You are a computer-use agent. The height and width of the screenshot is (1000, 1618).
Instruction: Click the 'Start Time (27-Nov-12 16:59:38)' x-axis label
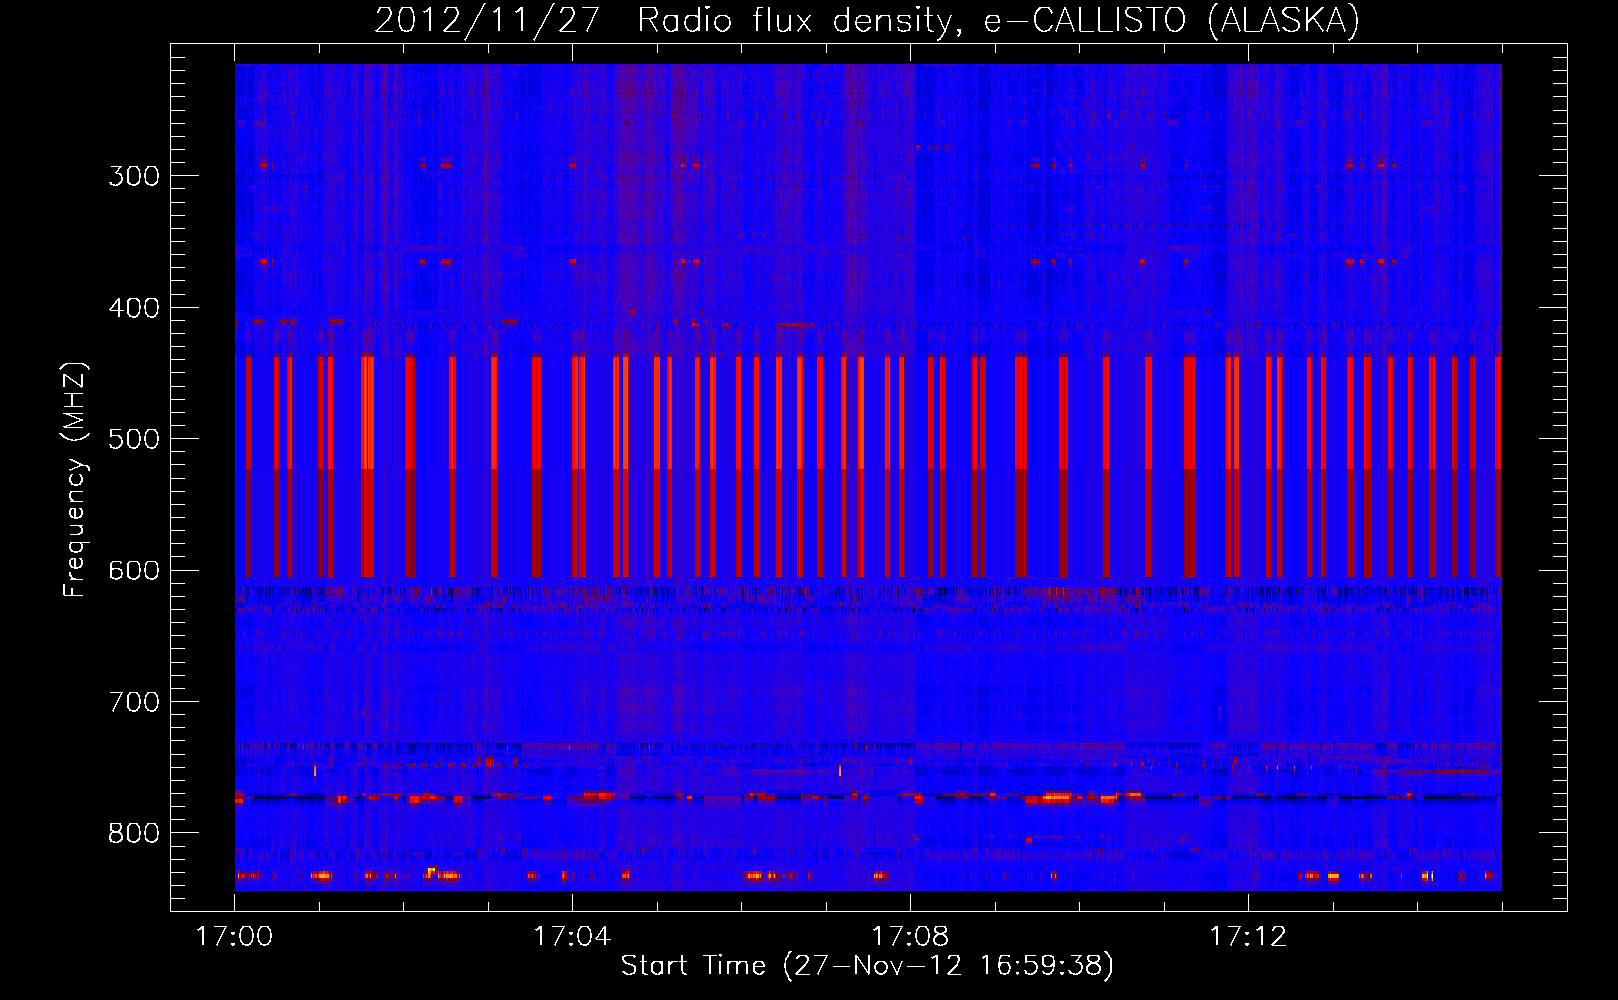click(x=867, y=966)
